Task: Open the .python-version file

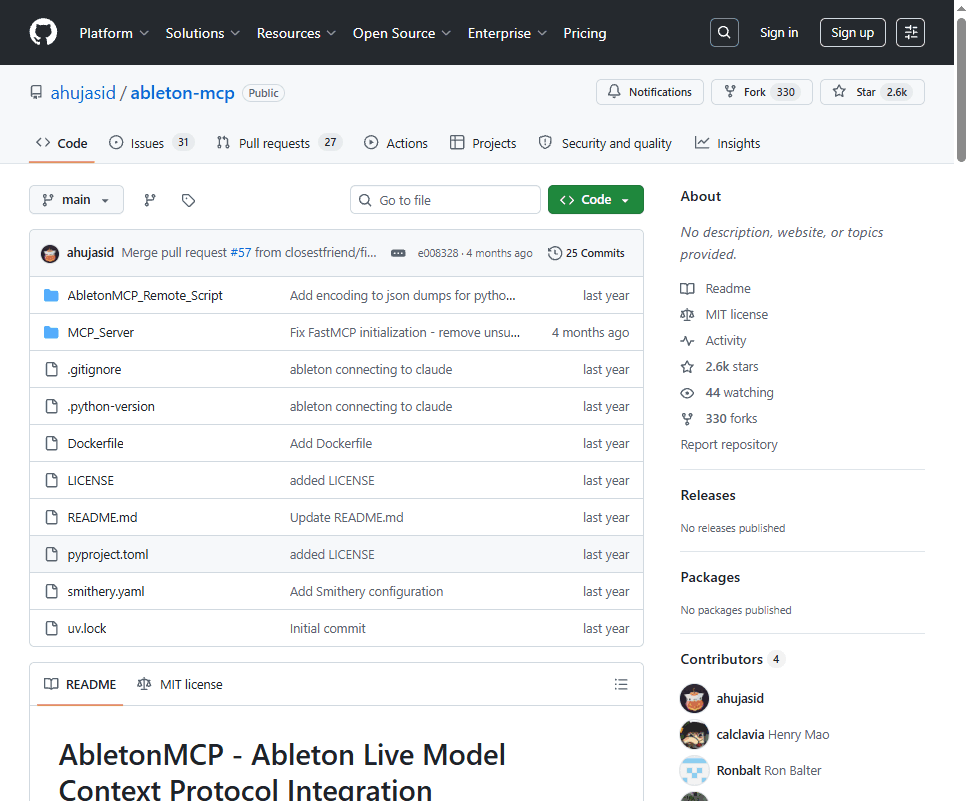Action: 111,407
